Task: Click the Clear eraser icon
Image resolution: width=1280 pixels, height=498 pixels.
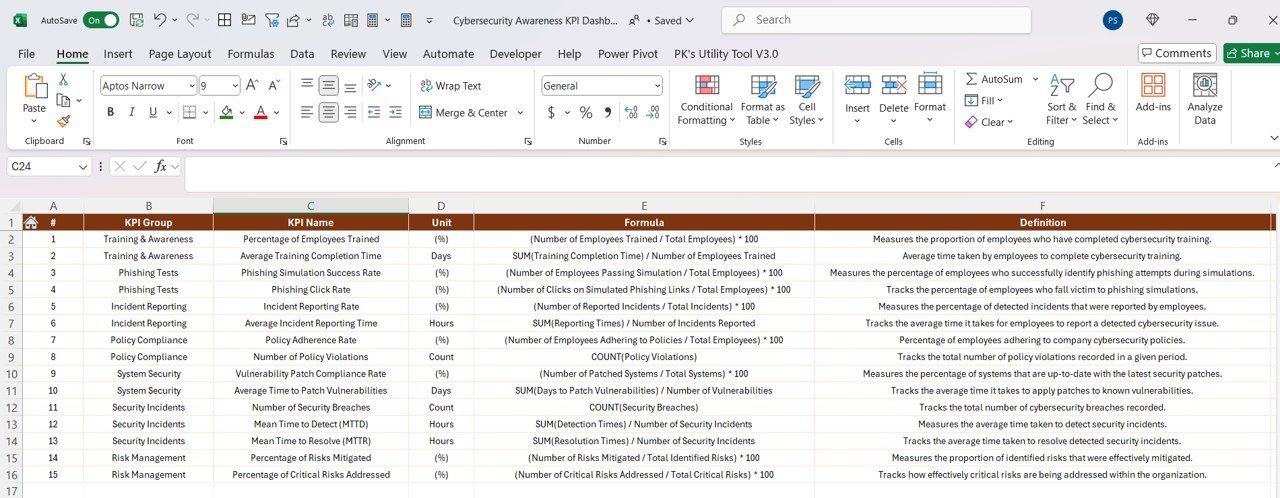Action: [x=971, y=122]
